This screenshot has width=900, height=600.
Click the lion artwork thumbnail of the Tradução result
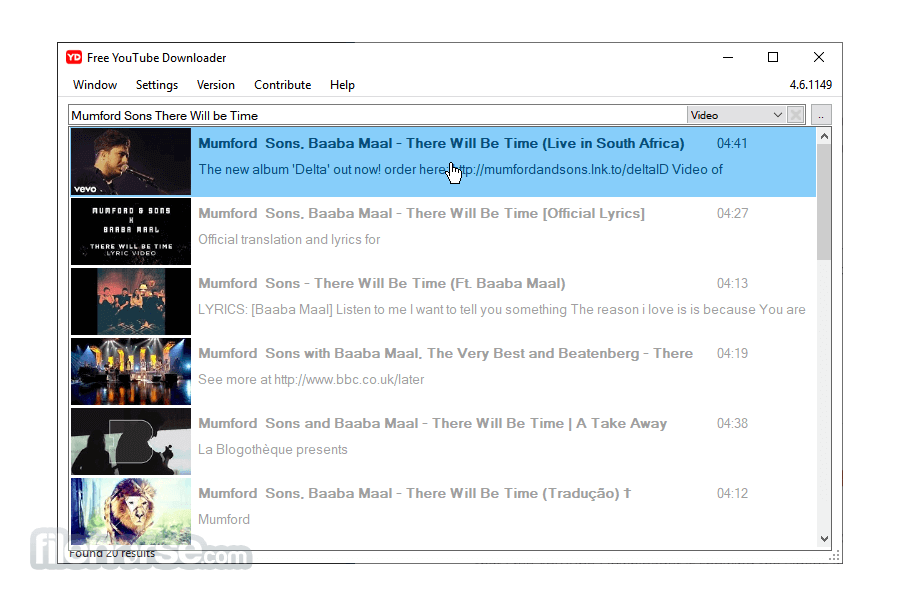point(130,511)
